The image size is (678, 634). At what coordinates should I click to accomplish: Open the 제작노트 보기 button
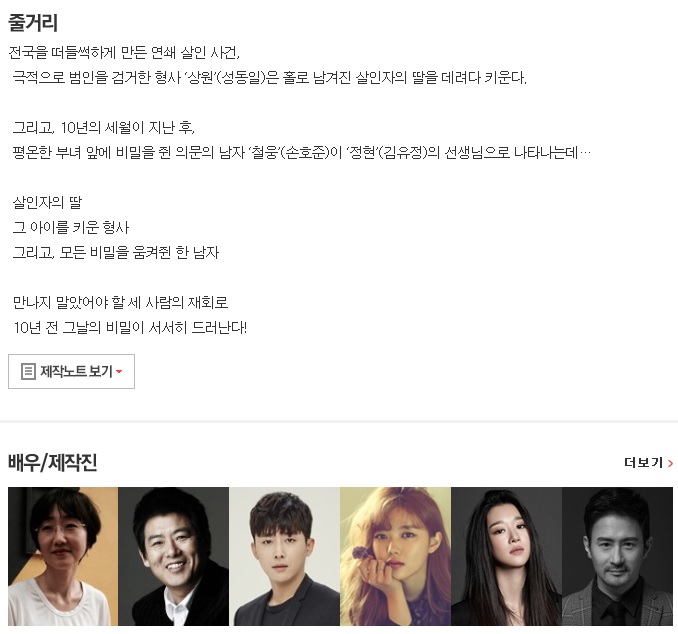[x=71, y=371]
